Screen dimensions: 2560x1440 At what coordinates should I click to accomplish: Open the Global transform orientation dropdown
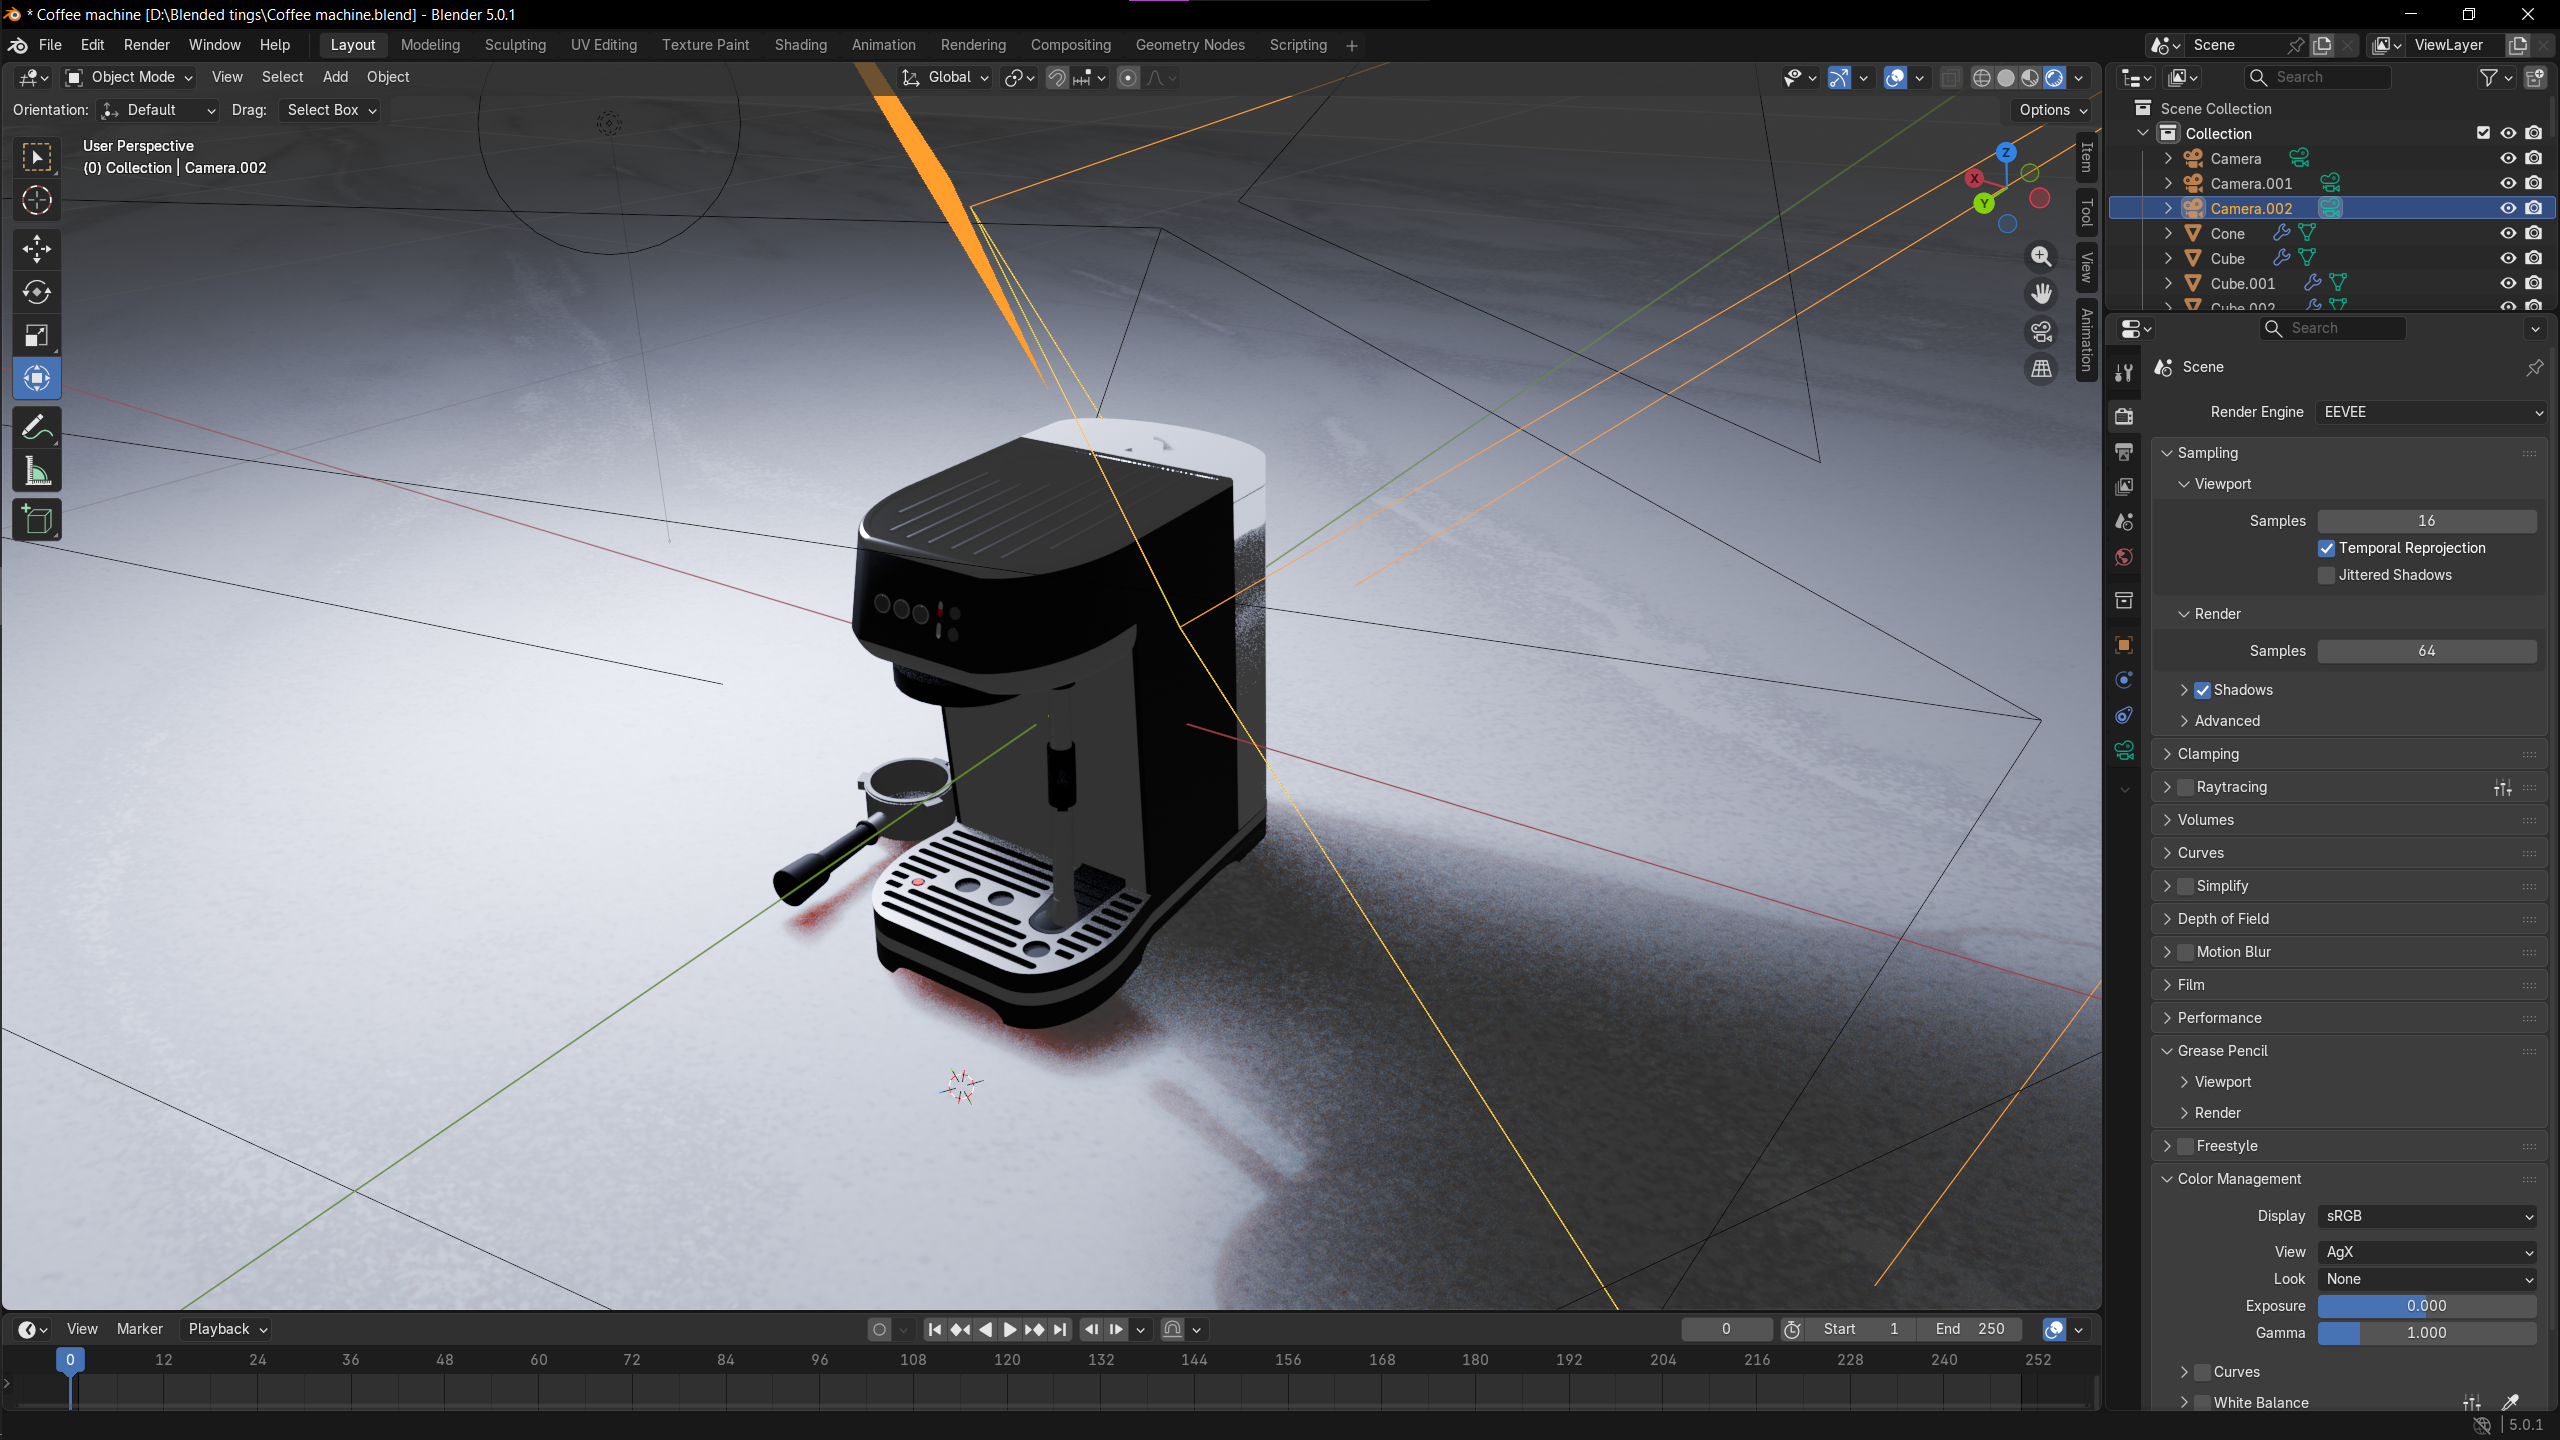click(945, 77)
